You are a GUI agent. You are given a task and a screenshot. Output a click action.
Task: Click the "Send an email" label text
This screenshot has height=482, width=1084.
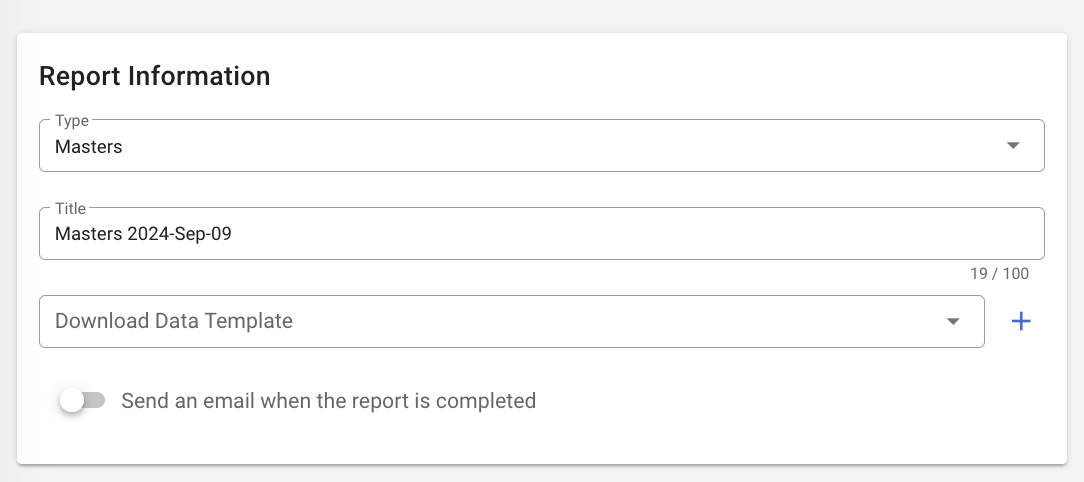pyautogui.click(x=328, y=401)
